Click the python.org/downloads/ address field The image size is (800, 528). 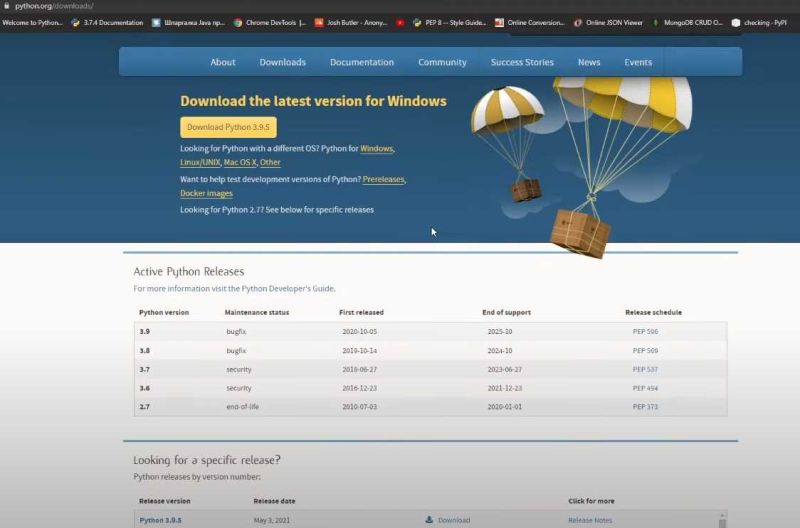(x=54, y=6)
